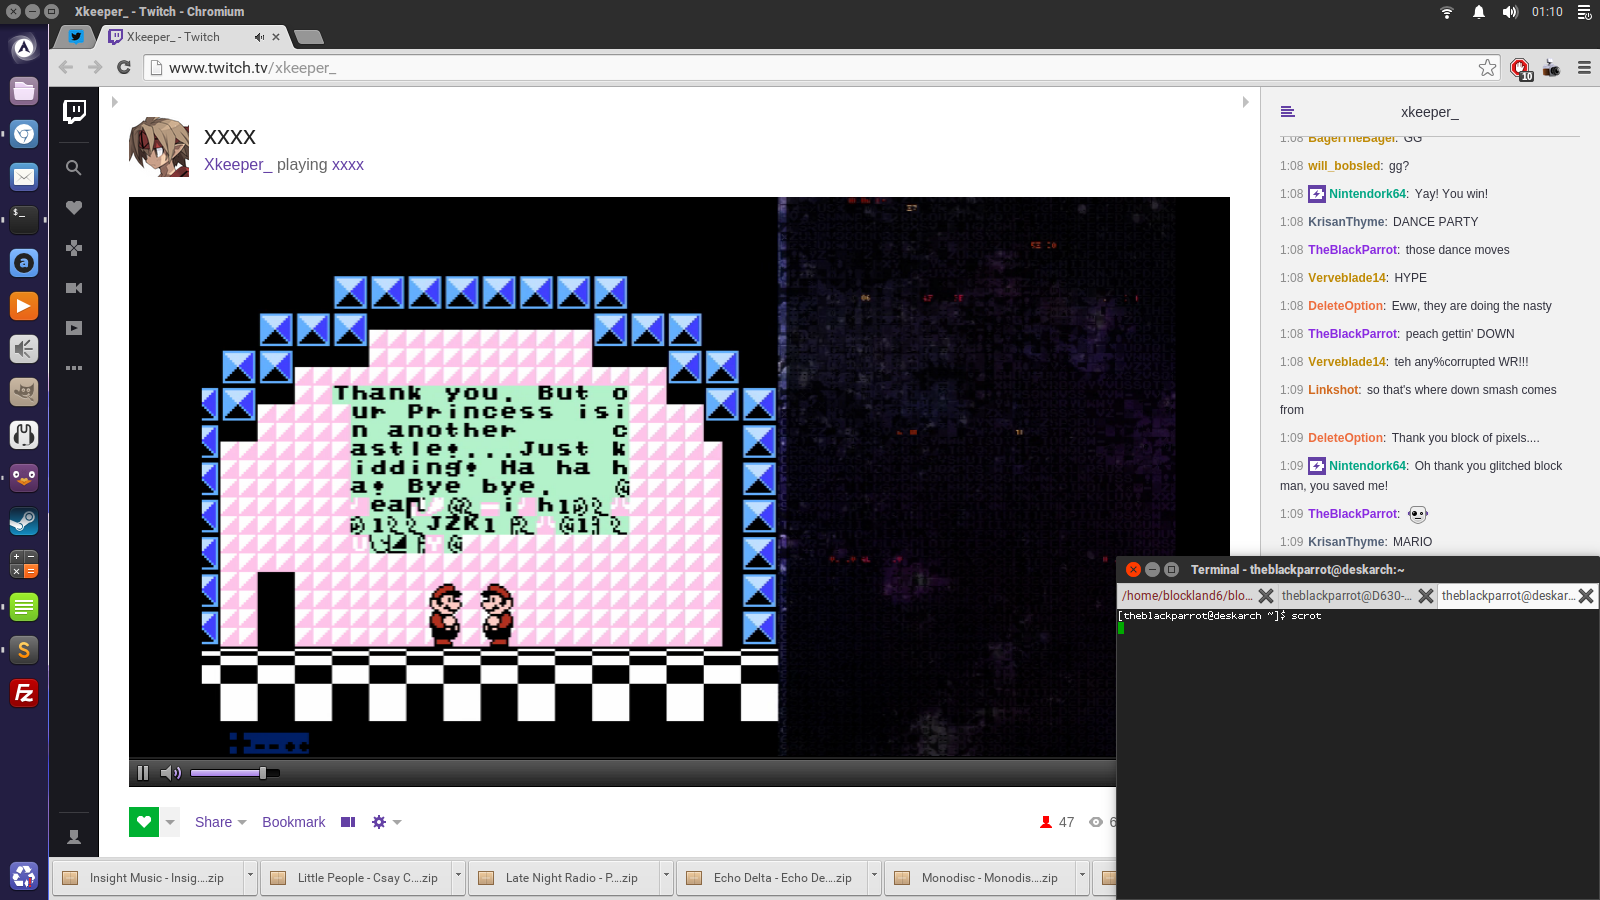Click the browser forward button
This screenshot has width=1600, height=900.
[x=95, y=67]
